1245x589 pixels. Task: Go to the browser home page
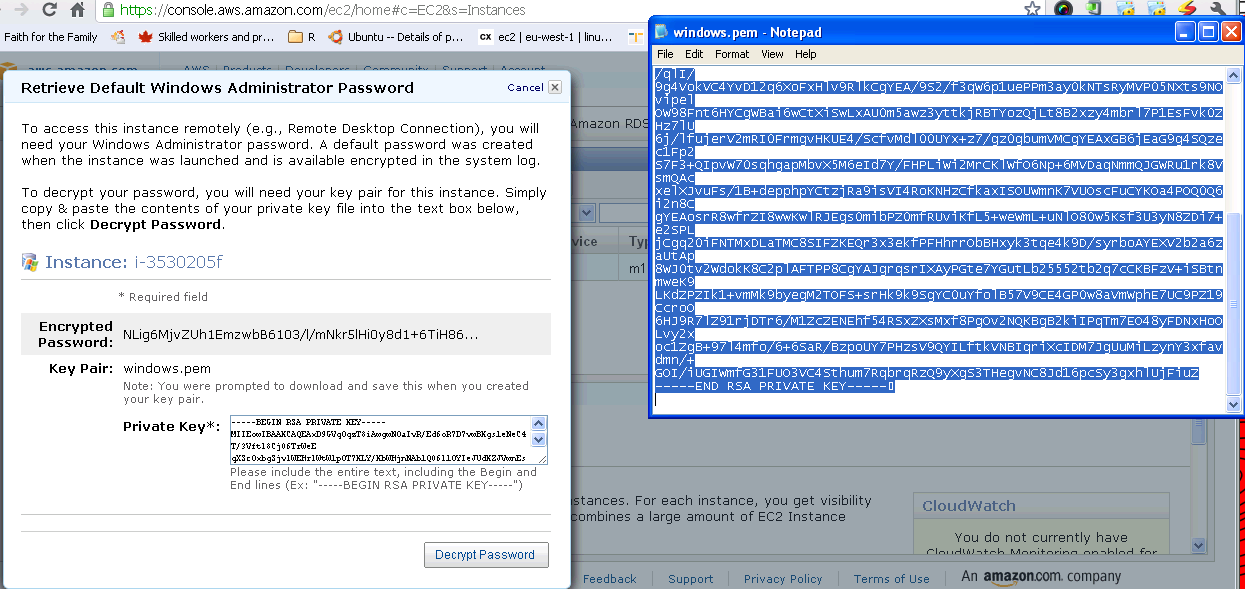(x=77, y=10)
